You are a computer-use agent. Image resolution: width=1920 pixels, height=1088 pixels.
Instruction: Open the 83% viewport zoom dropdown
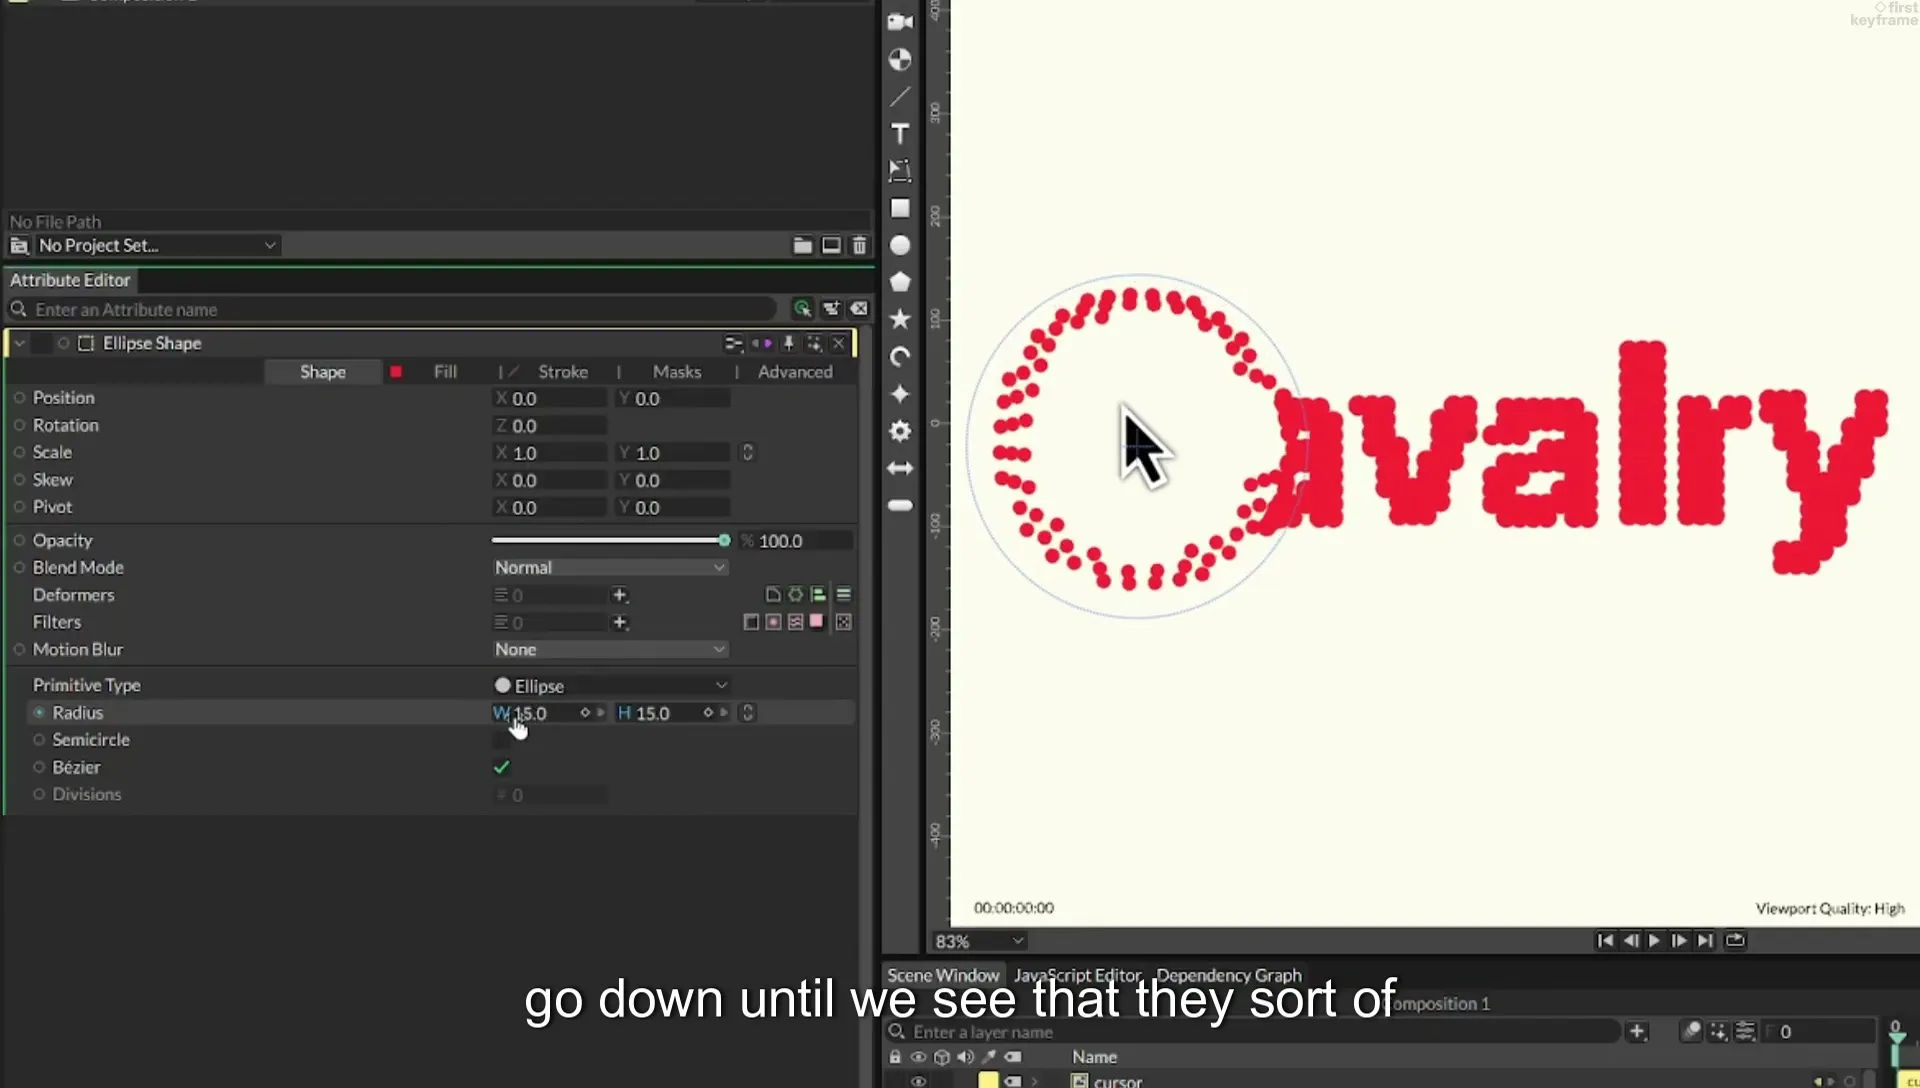coord(979,941)
